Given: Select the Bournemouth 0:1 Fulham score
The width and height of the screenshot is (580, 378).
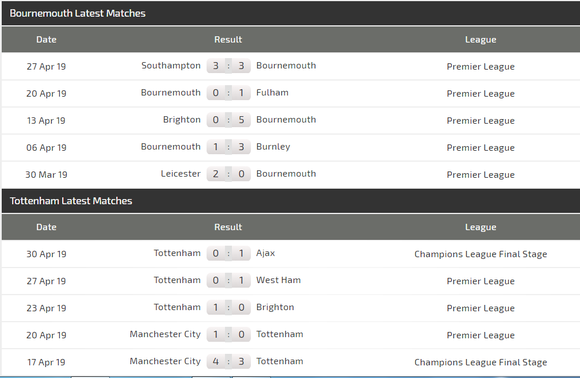Looking at the screenshot, I should 228,93.
